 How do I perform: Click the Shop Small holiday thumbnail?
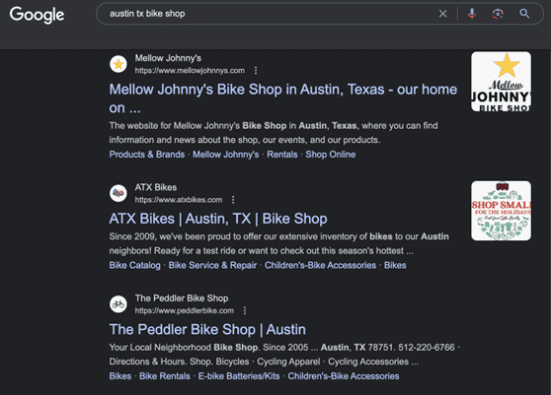501,211
